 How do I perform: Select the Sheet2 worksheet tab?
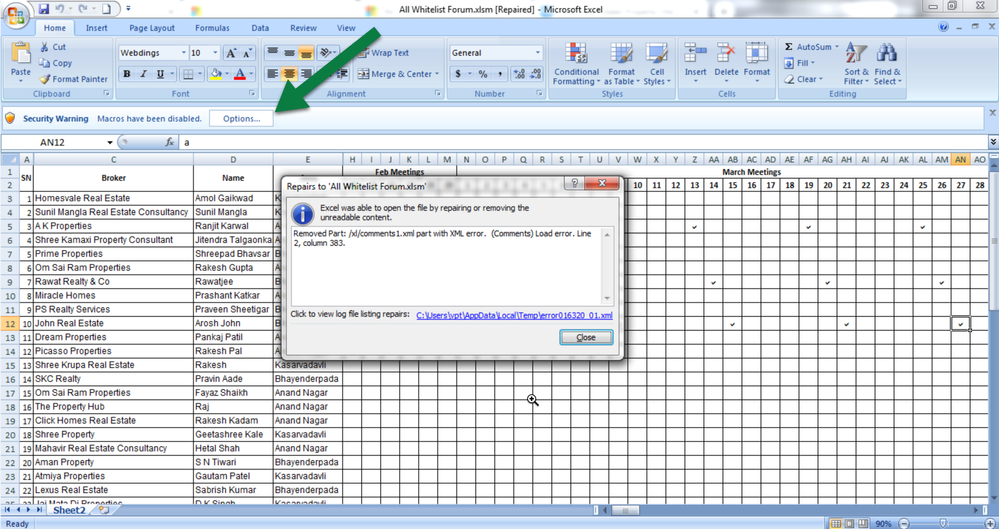tap(69, 510)
